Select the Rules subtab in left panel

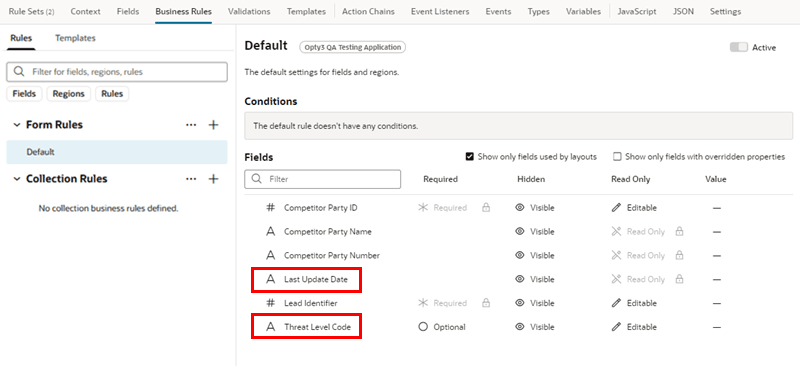(x=21, y=38)
